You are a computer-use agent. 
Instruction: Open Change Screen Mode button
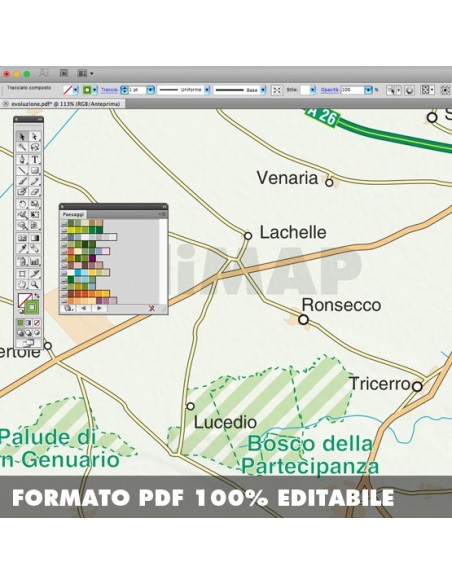[28, 343]
